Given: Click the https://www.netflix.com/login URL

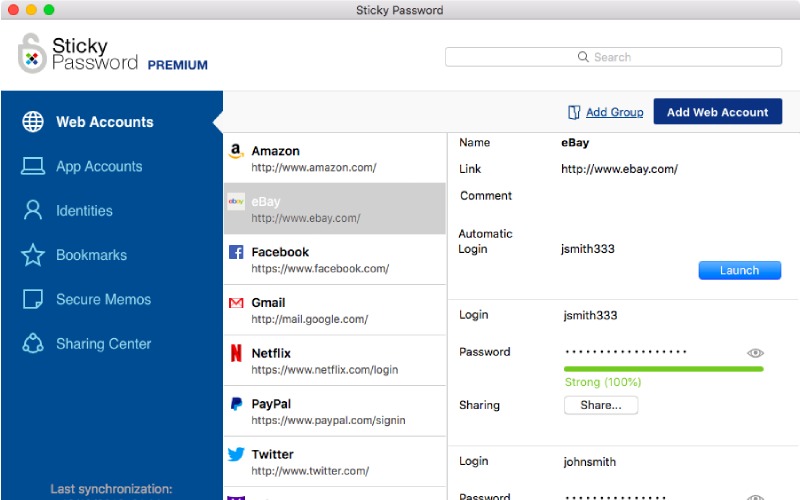Looking at the screenshot, I should tap(324, 370).
